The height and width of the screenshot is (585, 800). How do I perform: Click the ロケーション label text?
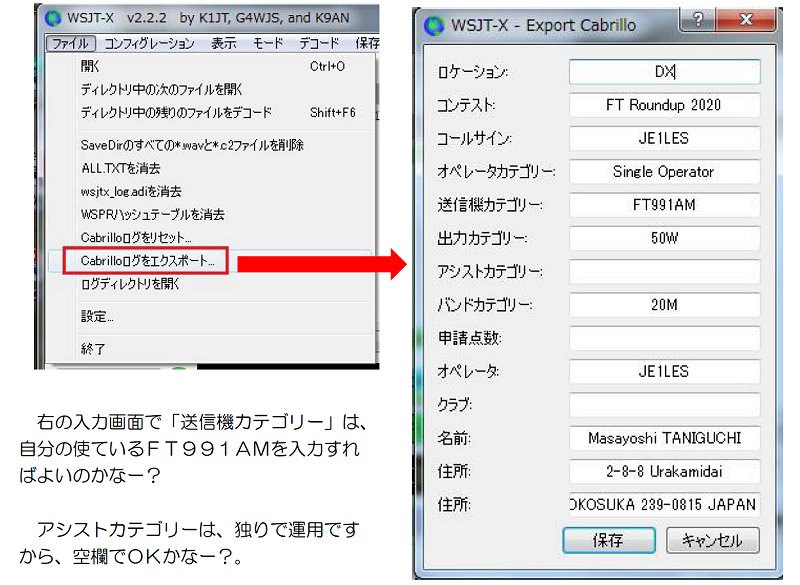472,72
